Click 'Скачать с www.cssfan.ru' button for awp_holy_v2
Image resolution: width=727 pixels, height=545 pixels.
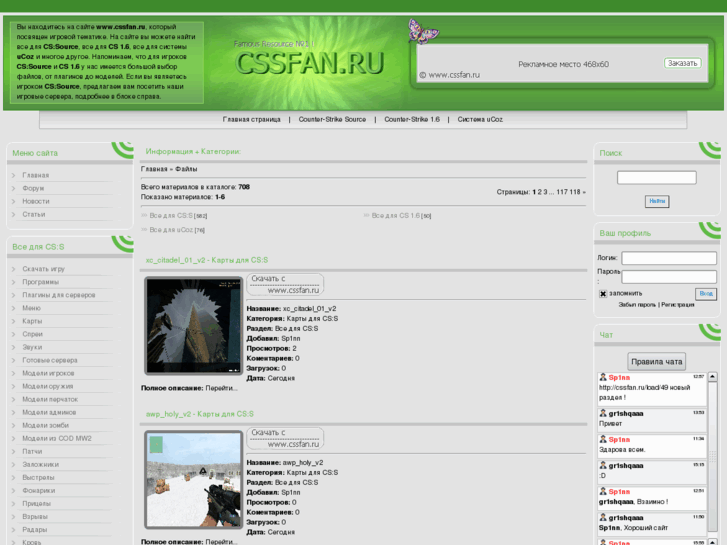(285, 438)
